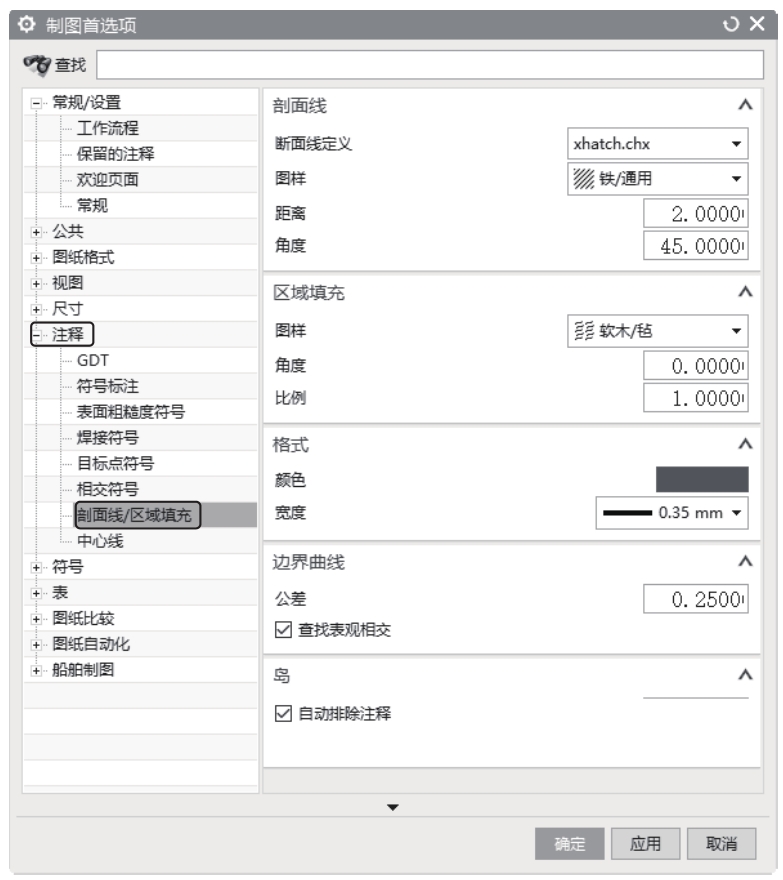This screenshot has width=783, height=880.
Task: Collapse the 注释 tree node
Action: point(36,335)
